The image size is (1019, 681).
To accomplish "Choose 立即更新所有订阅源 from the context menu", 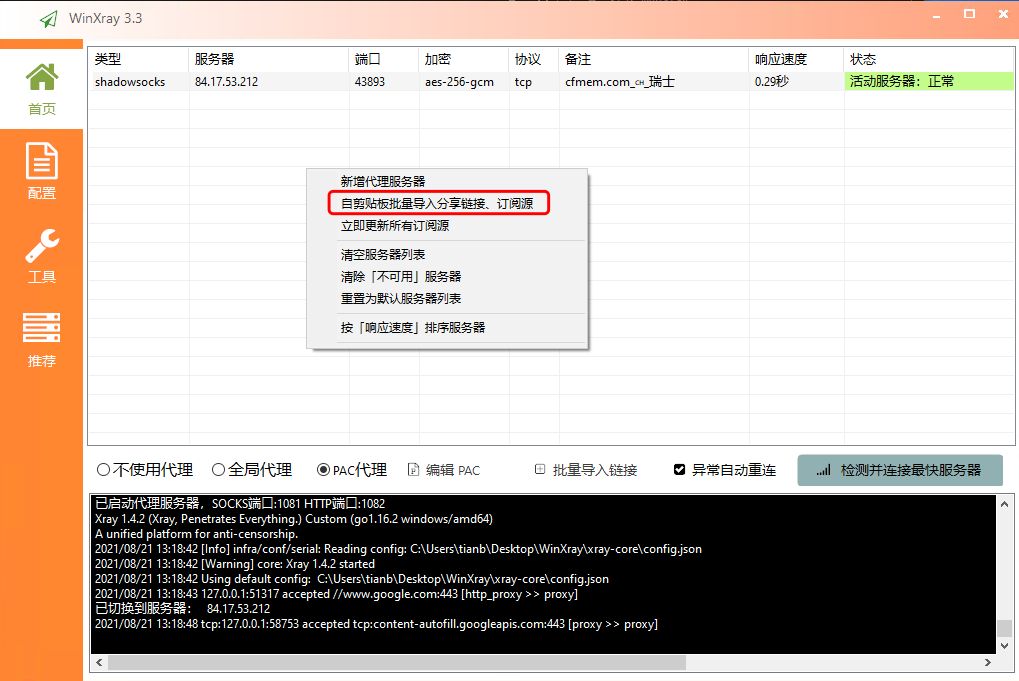I will click(x=395, y=225).
